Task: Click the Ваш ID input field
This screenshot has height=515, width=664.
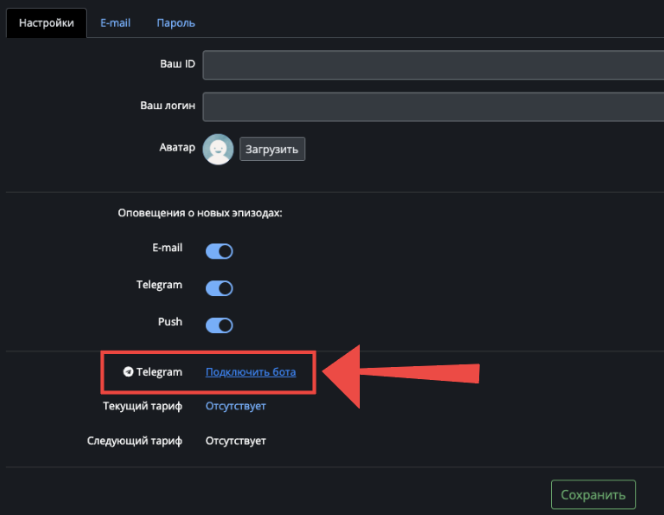Action: (x=432, y=66)
